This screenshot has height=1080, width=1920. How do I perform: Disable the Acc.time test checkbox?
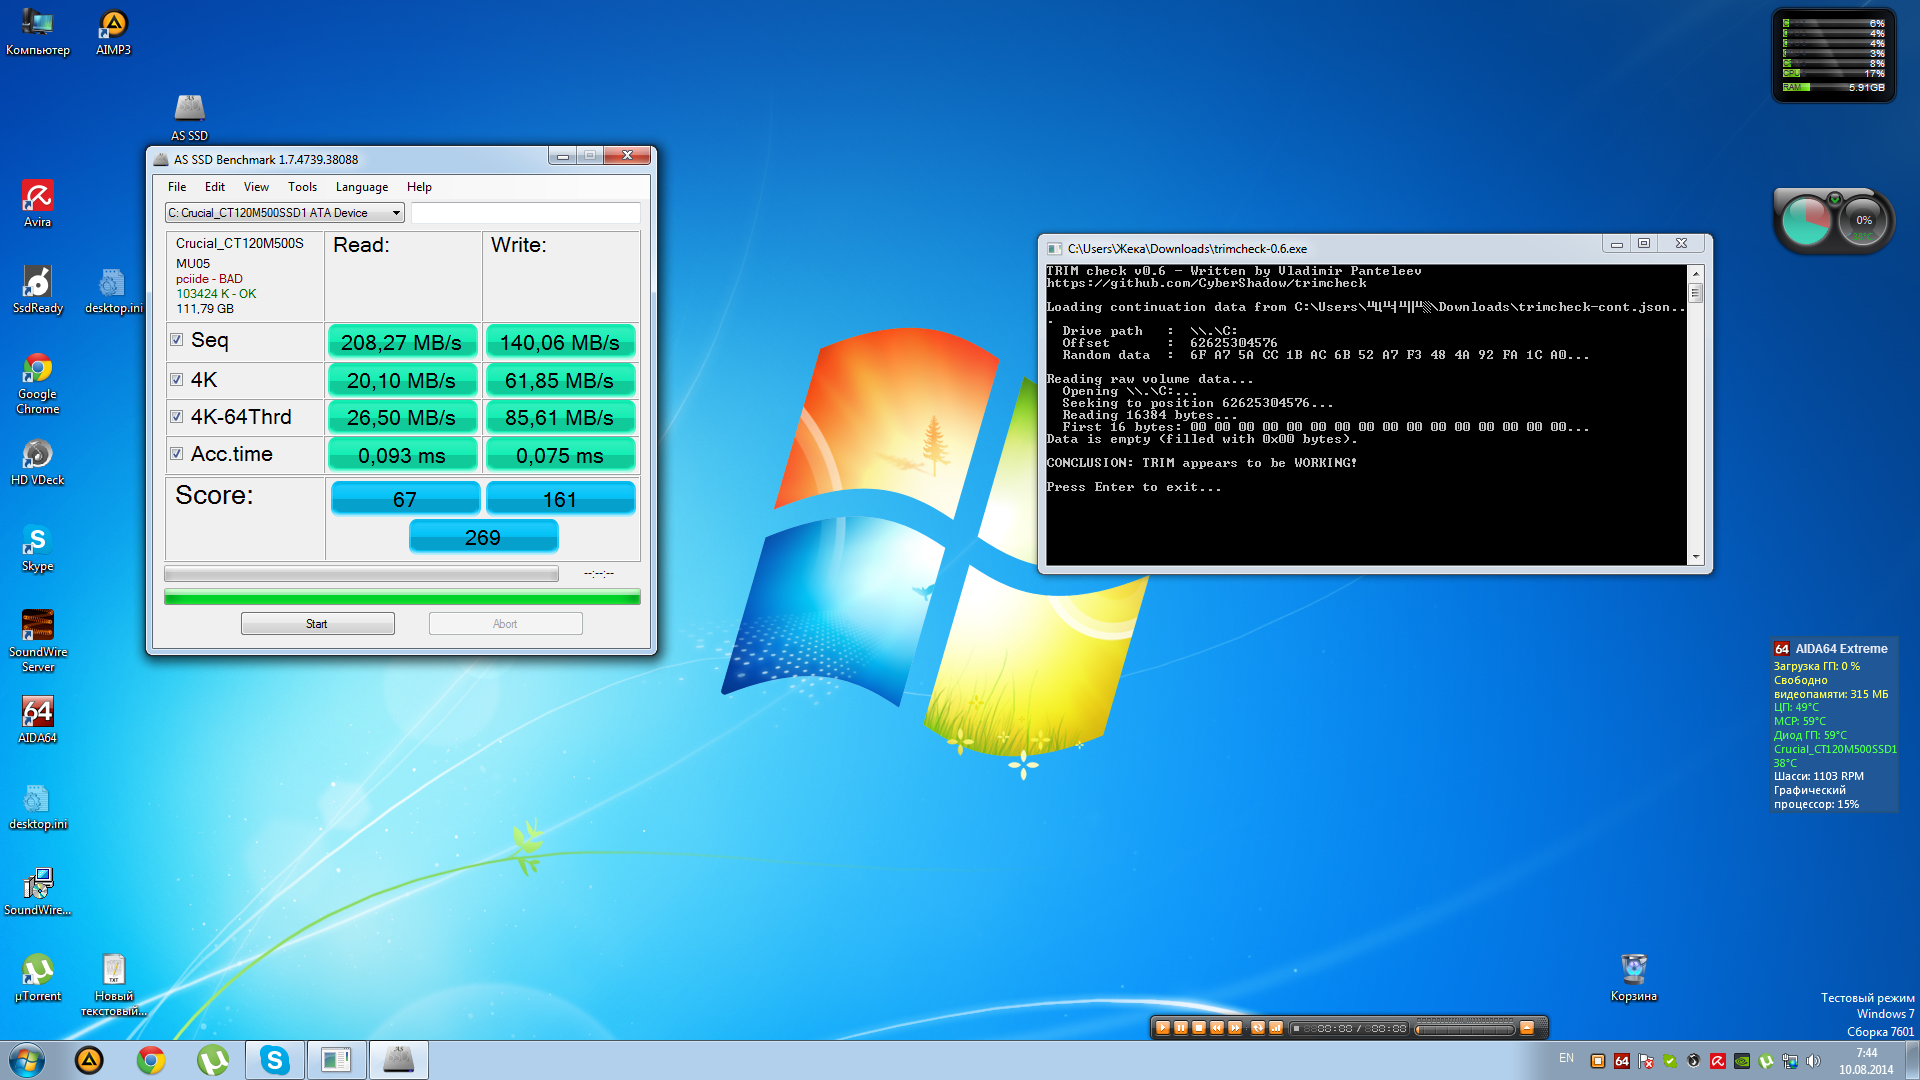tap(177, 454)
